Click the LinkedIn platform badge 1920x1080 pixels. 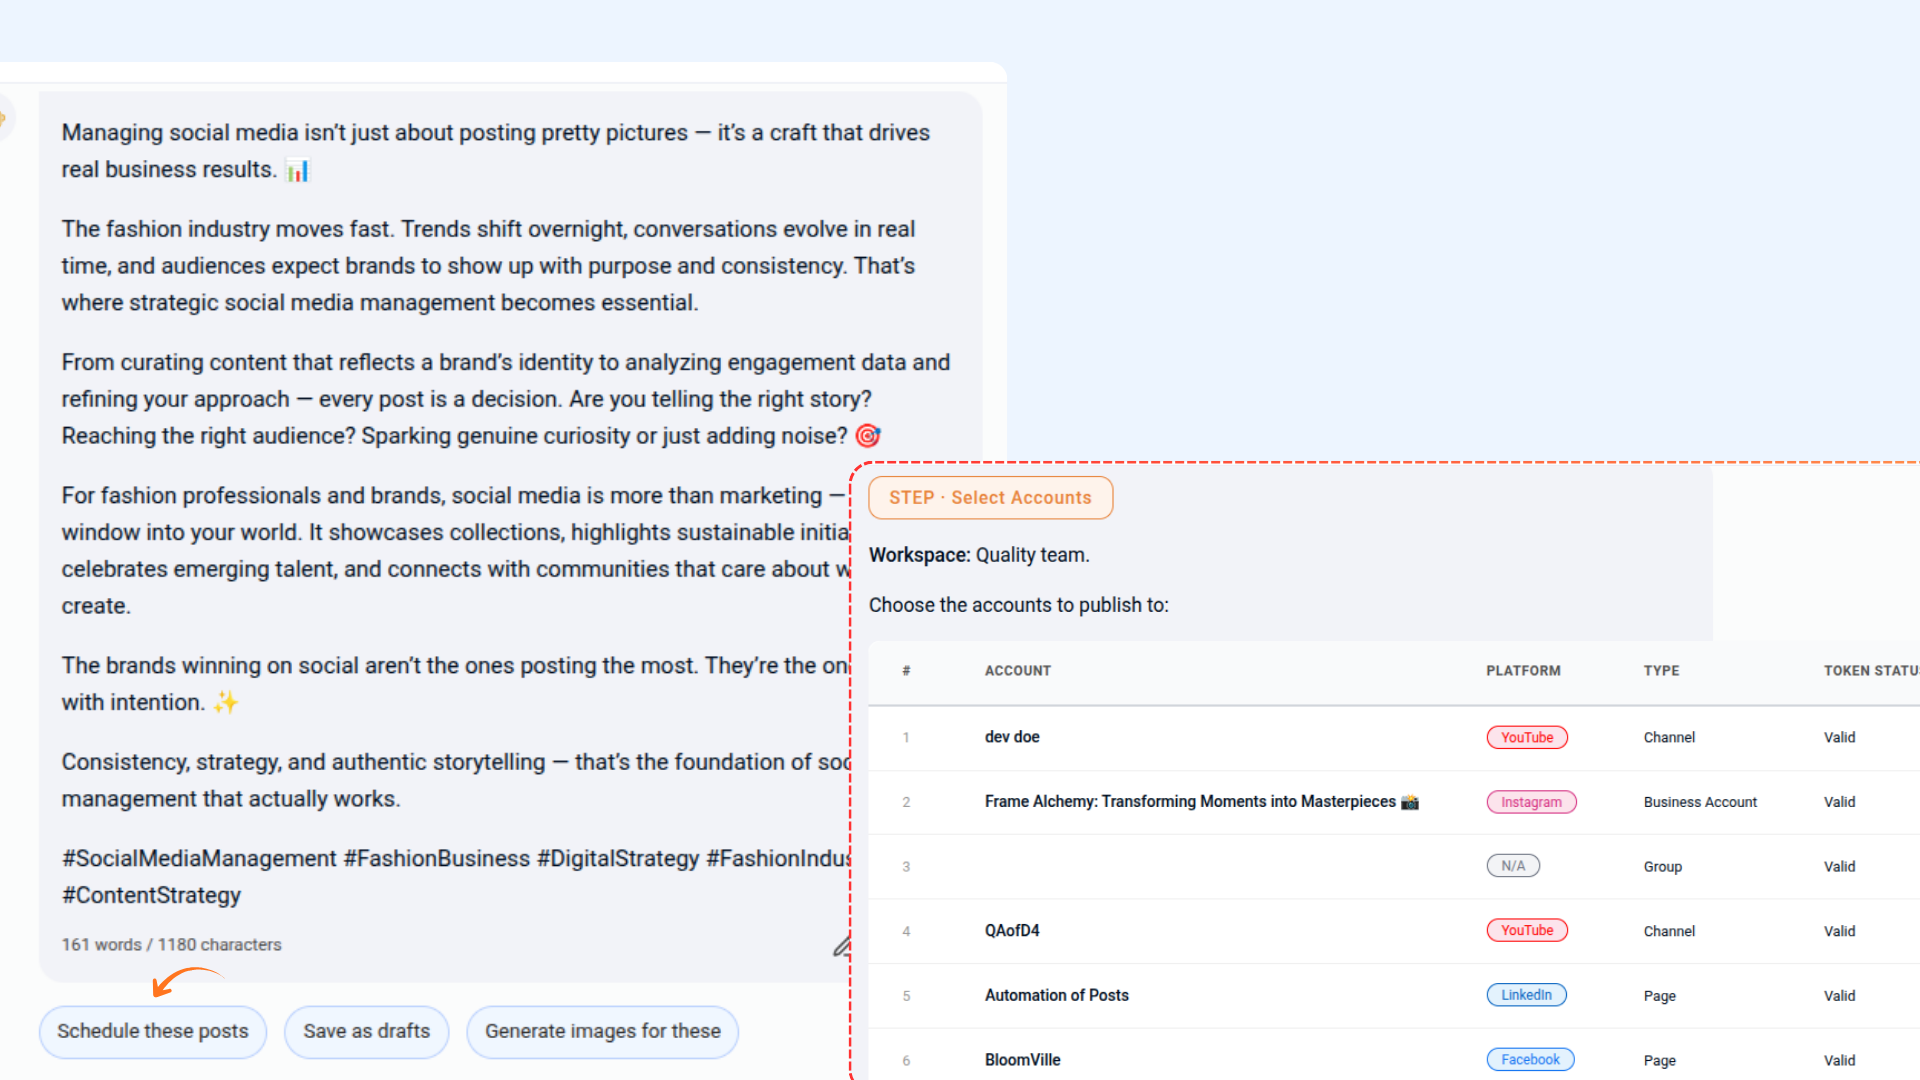point(1526,995)
